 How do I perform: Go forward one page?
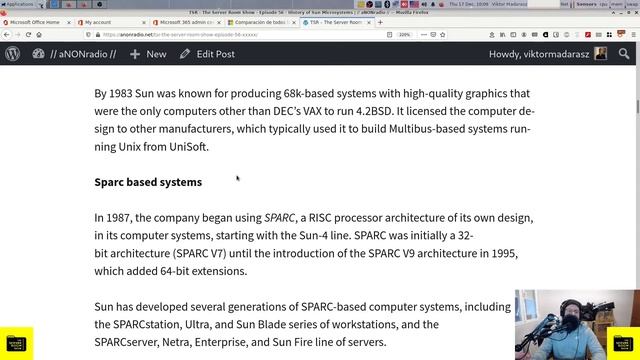click(x=18, y=35)
